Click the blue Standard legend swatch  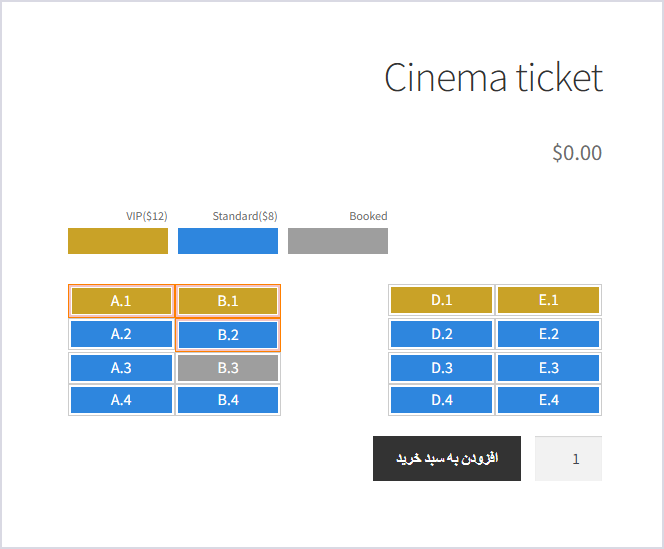click(228, 241)
